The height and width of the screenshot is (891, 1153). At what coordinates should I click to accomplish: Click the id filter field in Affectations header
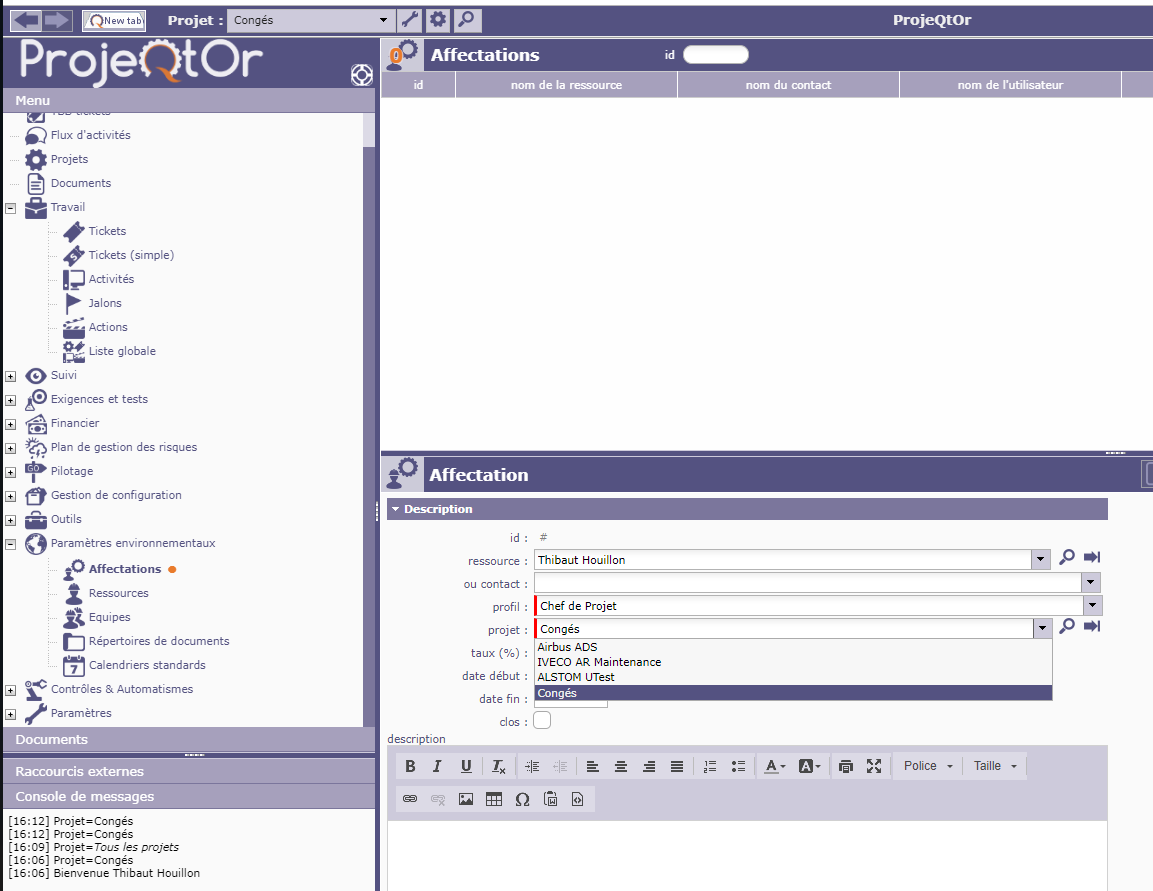click(715, 55)
